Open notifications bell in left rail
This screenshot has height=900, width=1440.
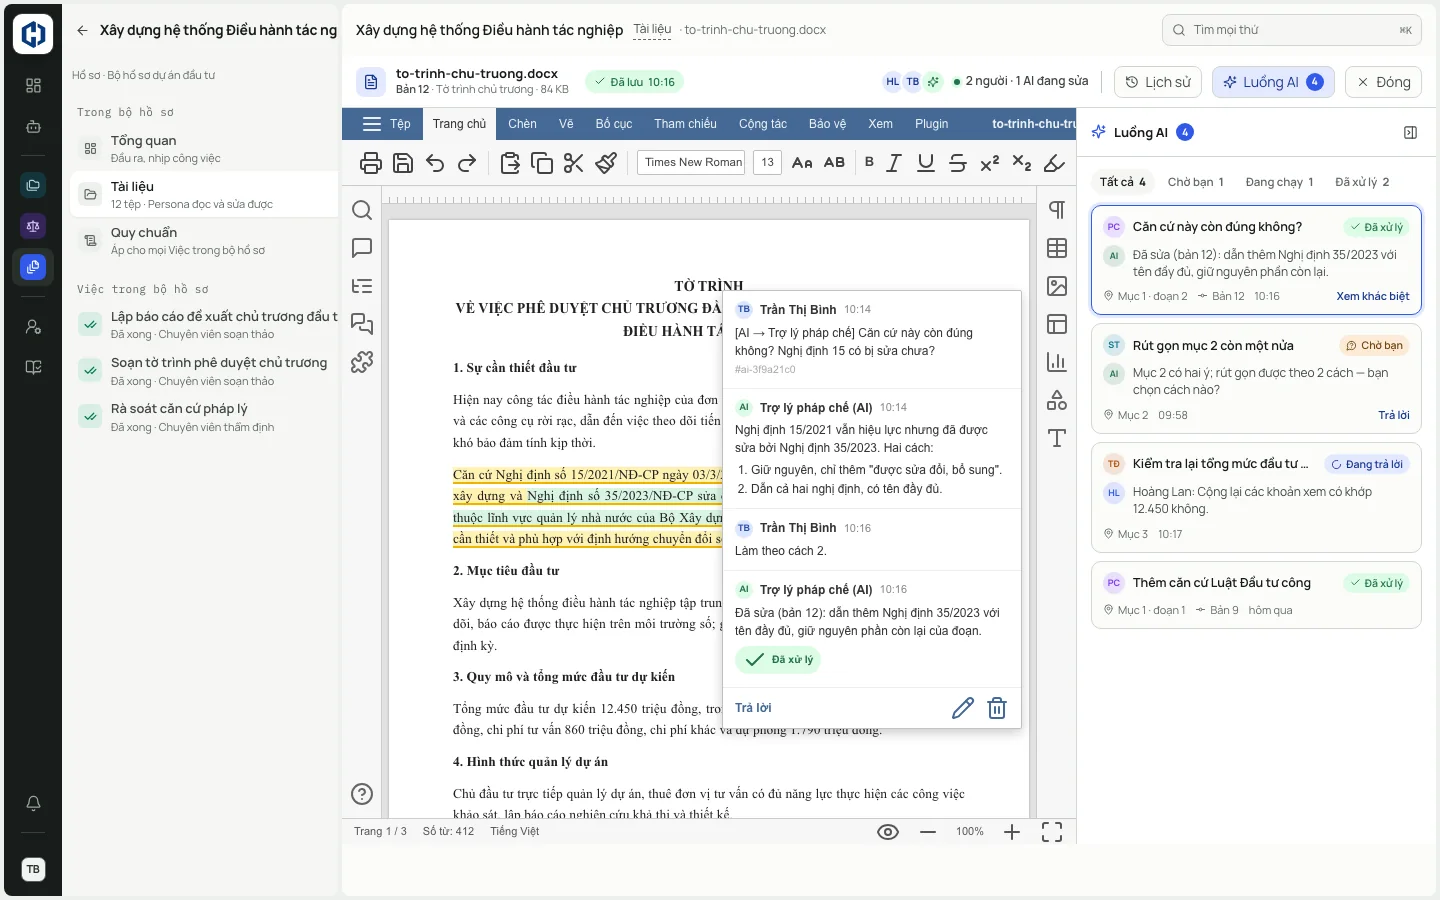[33, 803]
